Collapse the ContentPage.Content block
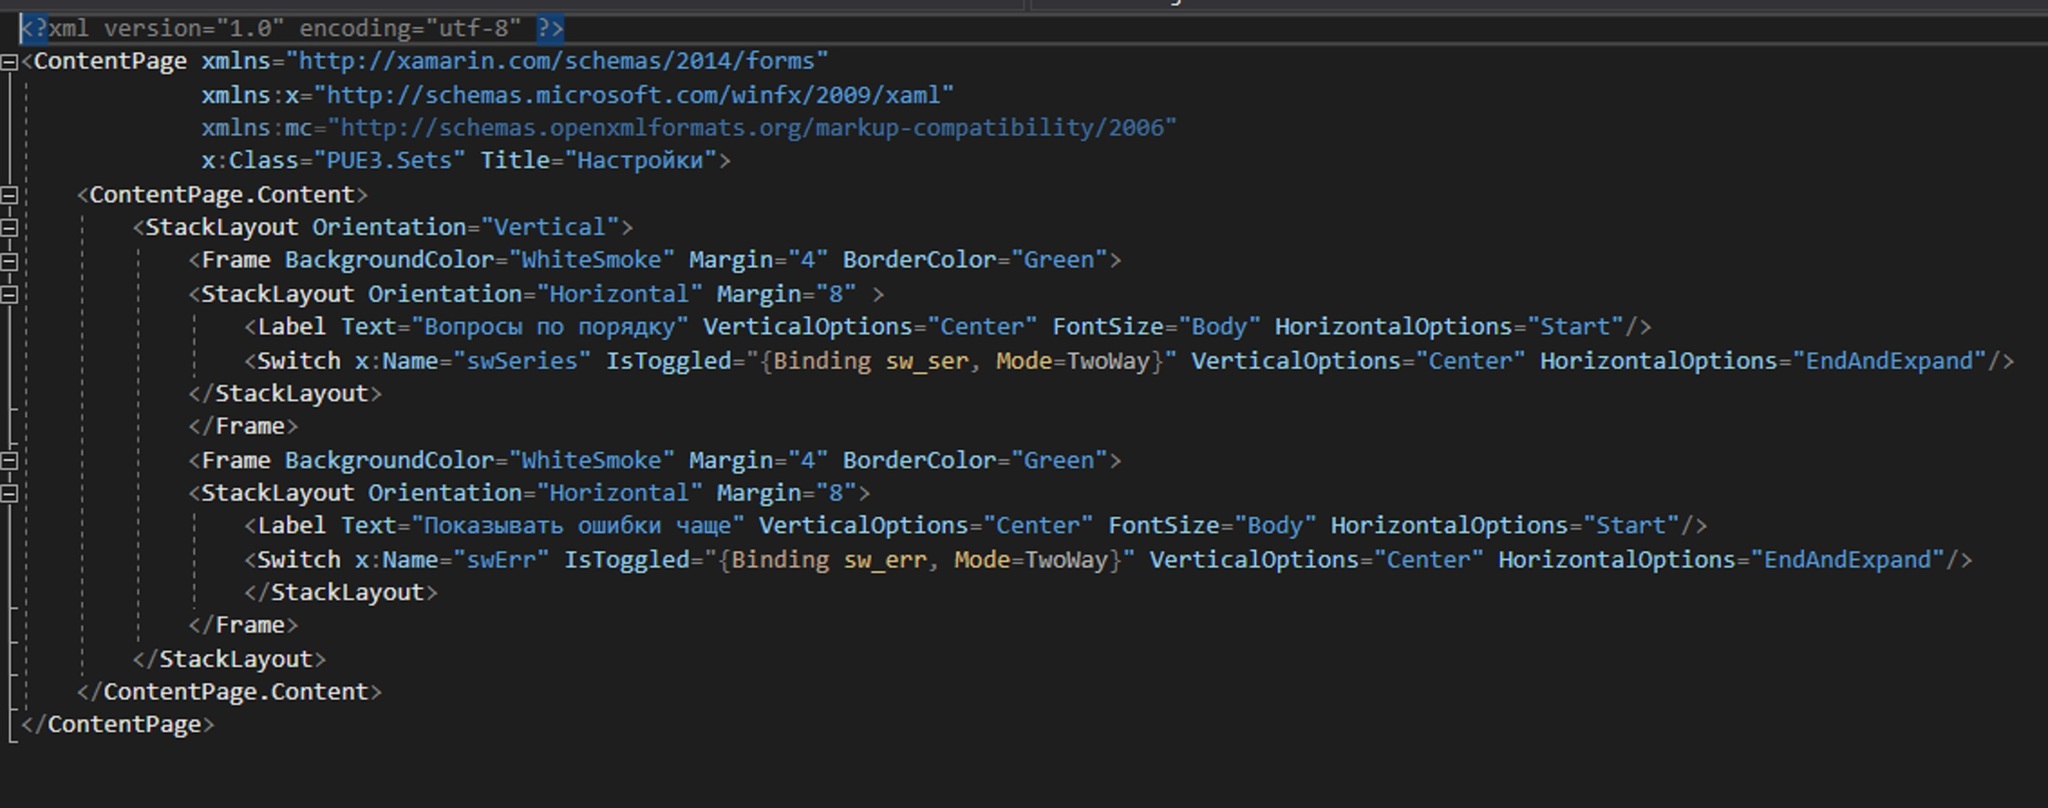This screenshot has height=808, width=2048. [x=9, y=195]
